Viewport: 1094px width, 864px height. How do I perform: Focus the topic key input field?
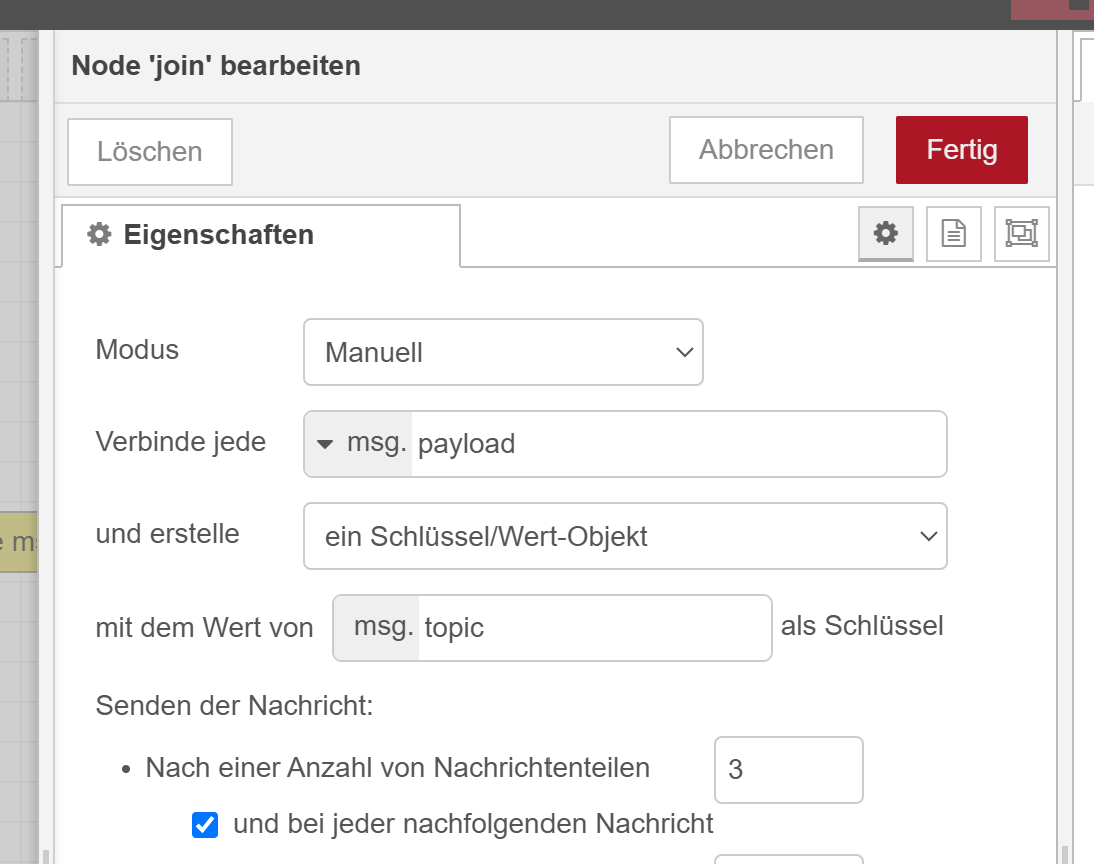[x=594, y=628]
